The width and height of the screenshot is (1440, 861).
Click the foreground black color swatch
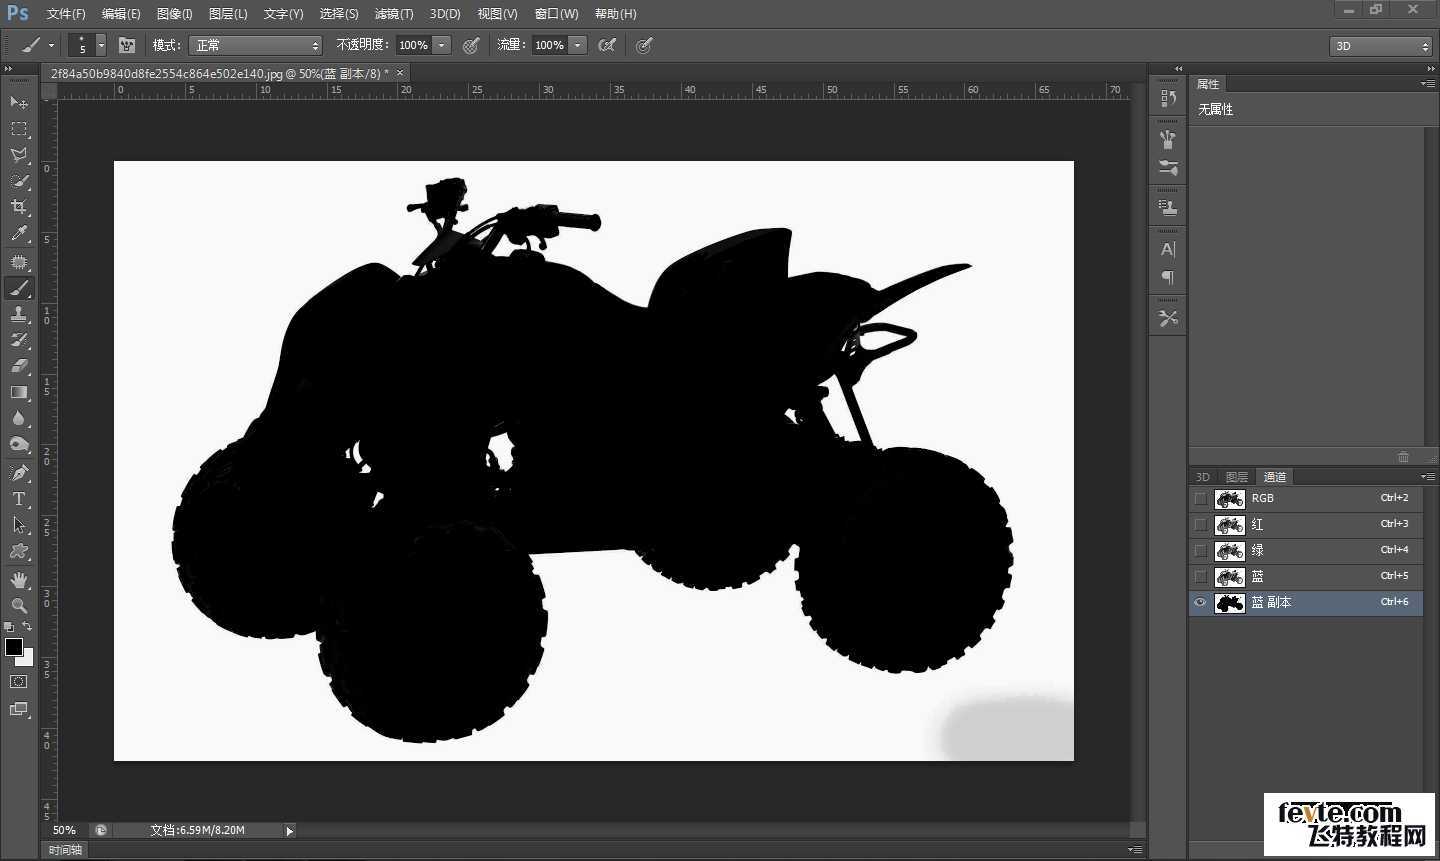(x=14, y=647)
